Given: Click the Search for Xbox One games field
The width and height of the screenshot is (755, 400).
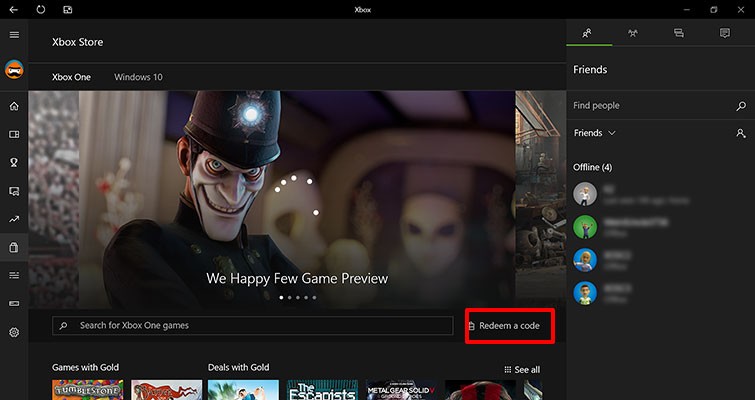Looking at the screenshot, I should [x=252, y=325].
